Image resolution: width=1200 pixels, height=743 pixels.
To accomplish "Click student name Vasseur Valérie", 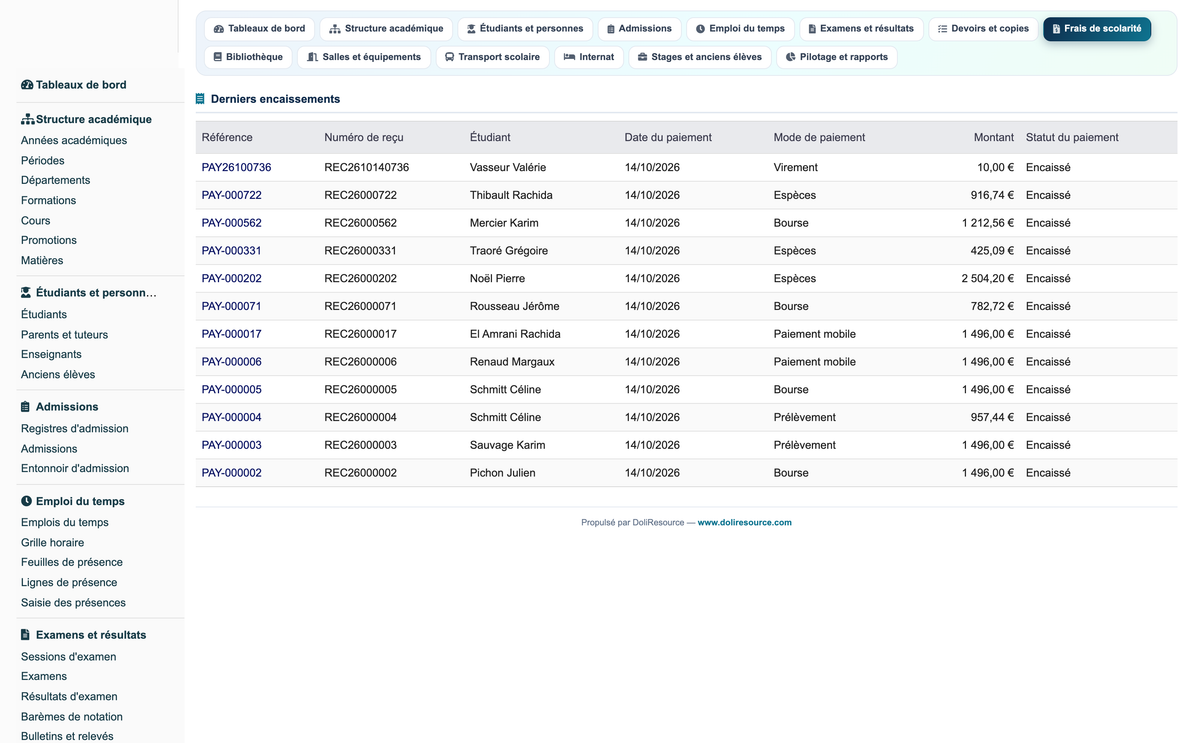I will pos(508,167).
